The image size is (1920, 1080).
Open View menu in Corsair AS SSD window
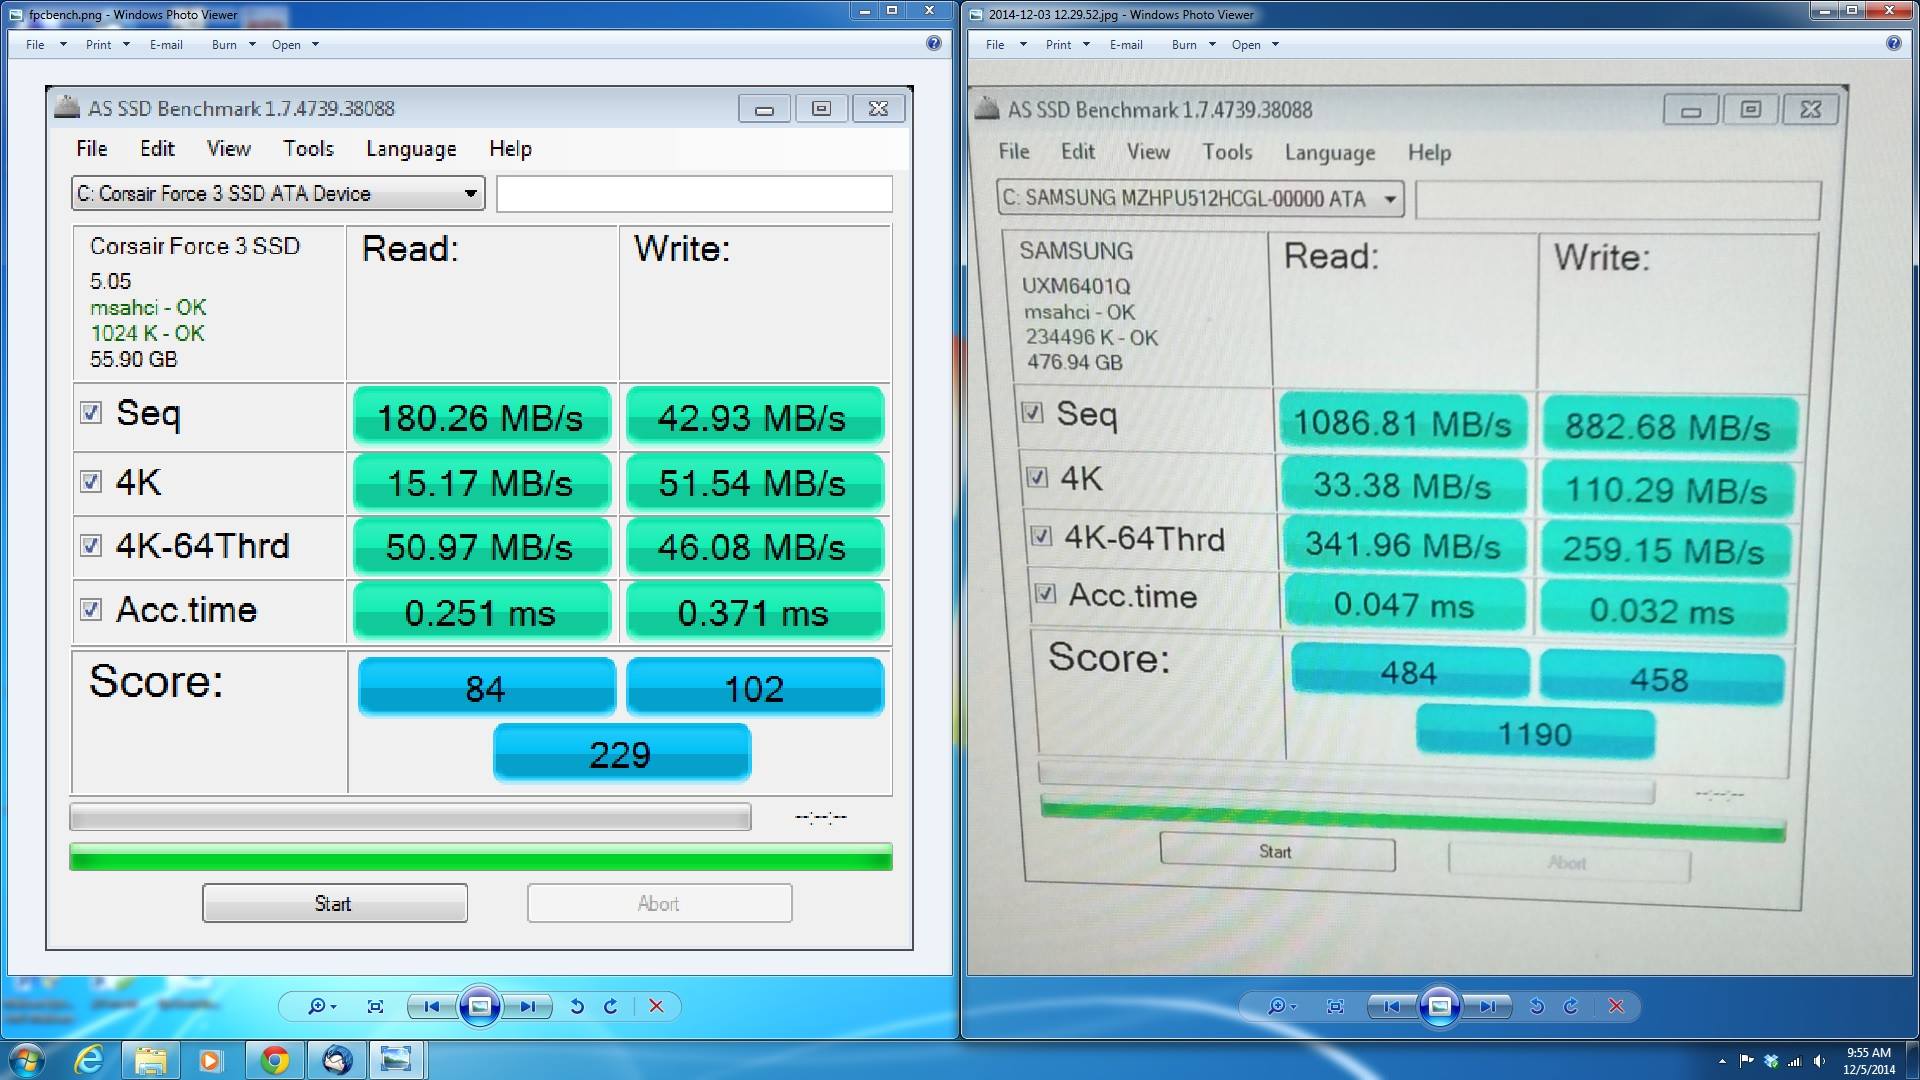(229, 149)
